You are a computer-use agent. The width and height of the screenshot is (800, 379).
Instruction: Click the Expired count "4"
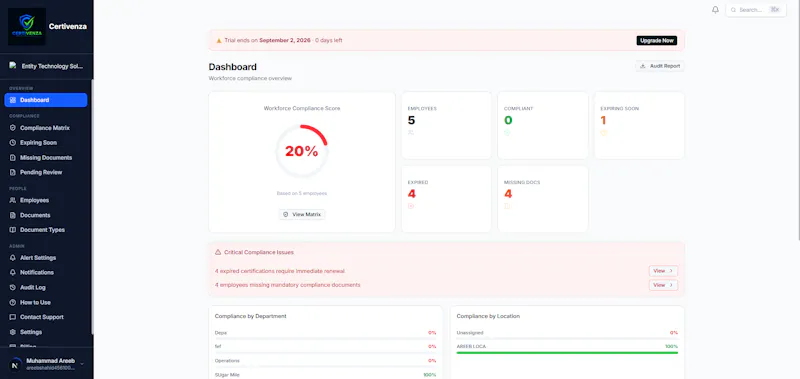(412, 194)
